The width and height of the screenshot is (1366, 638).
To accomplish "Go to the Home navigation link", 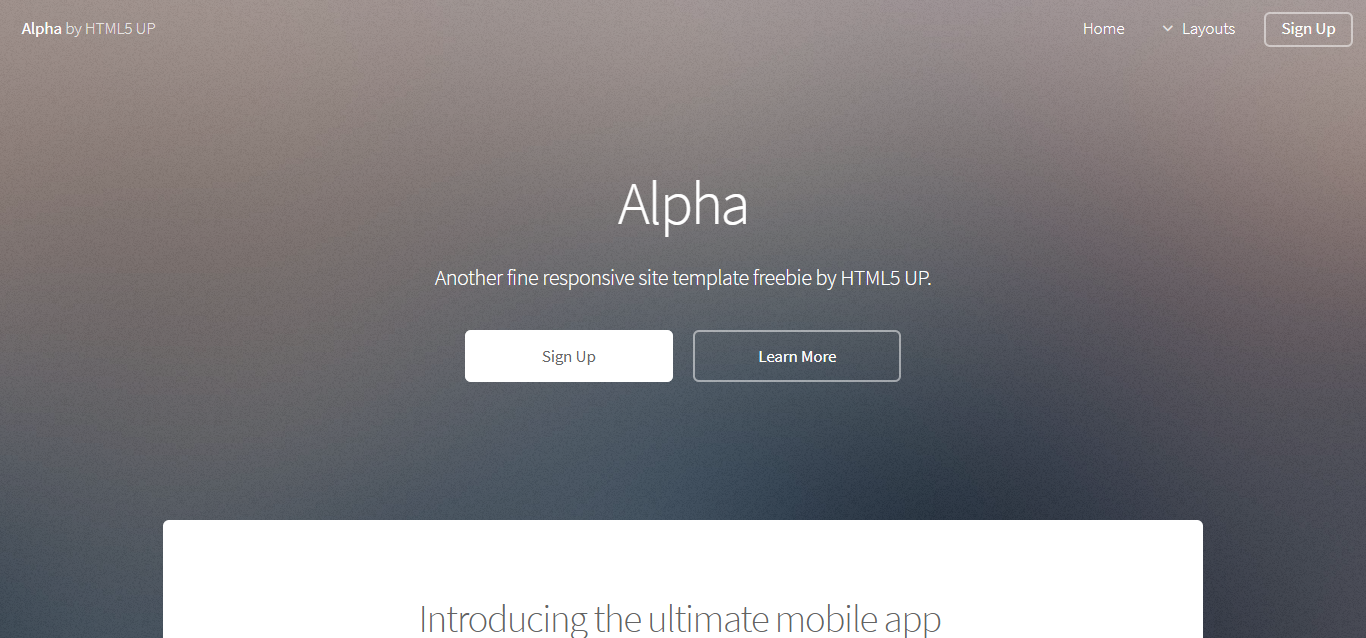I will click(x=1103, y=29).
